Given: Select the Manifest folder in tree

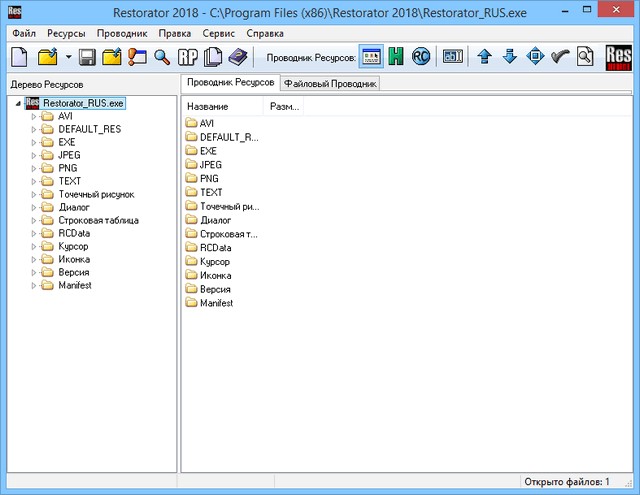Looking at the screenshot, I should pyautogui.click(x=75, y=285).
